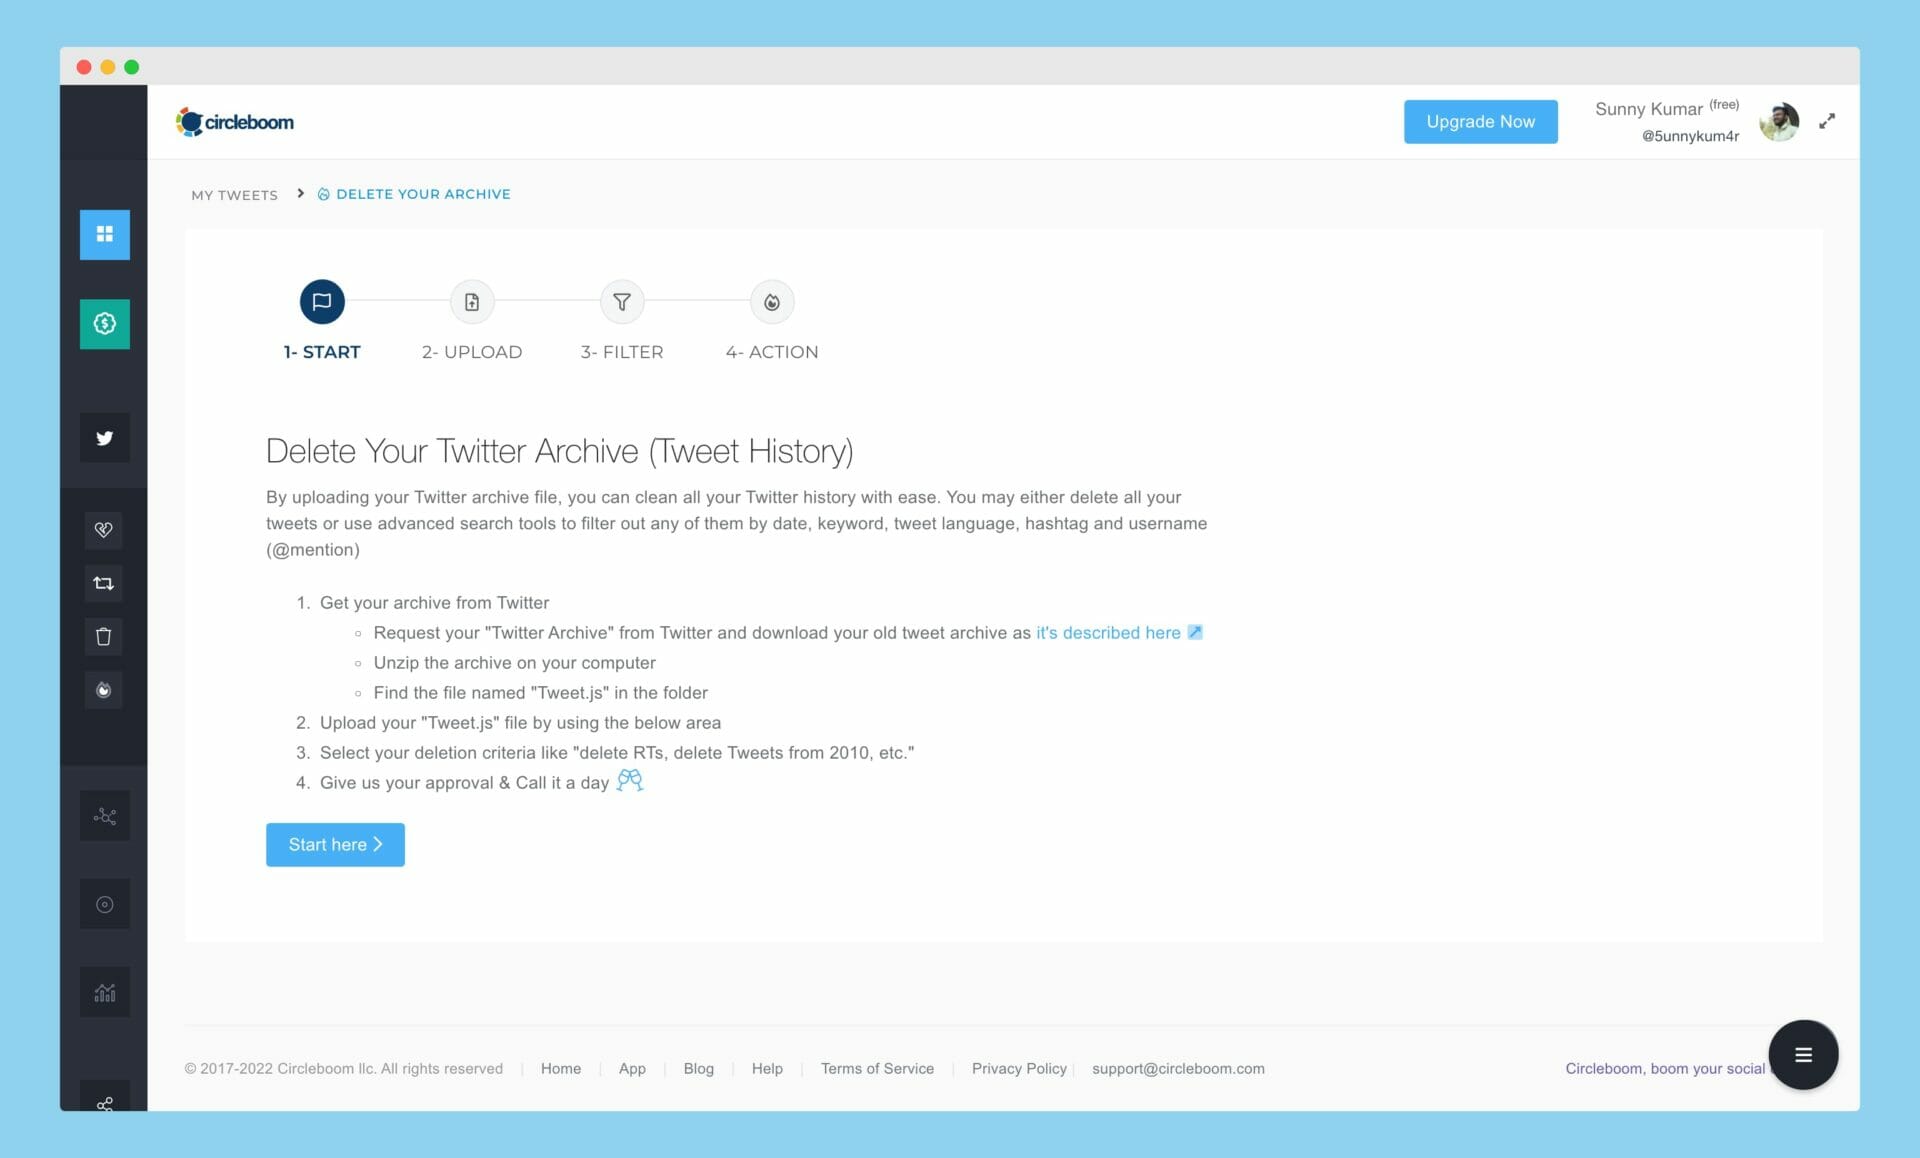
Task: Open the Blog footer link
Action: (699, 1068)
